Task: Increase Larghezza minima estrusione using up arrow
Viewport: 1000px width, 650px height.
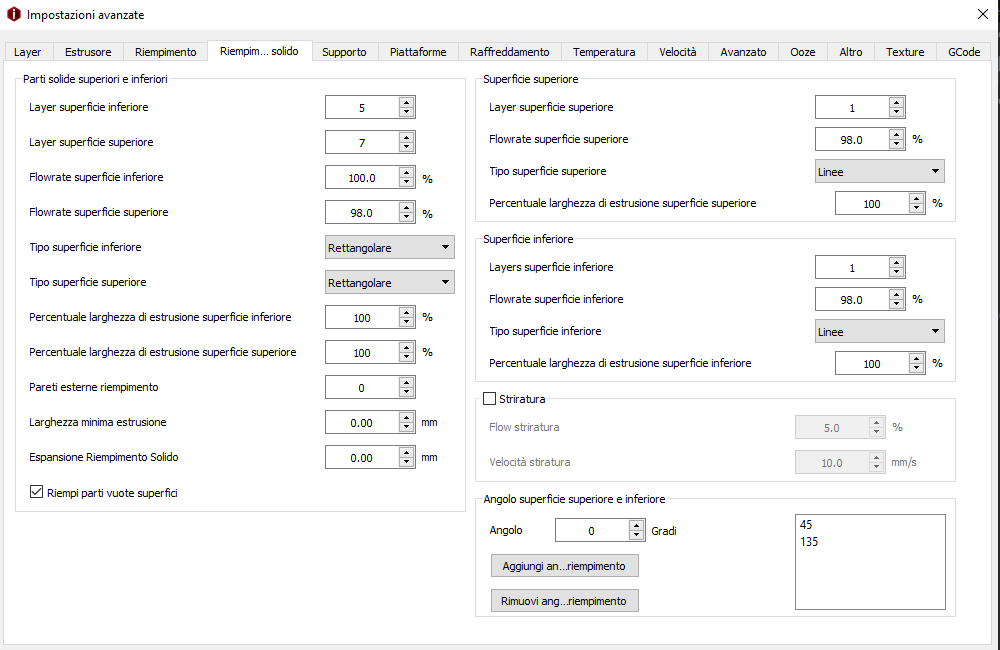Action: point(406,417)
